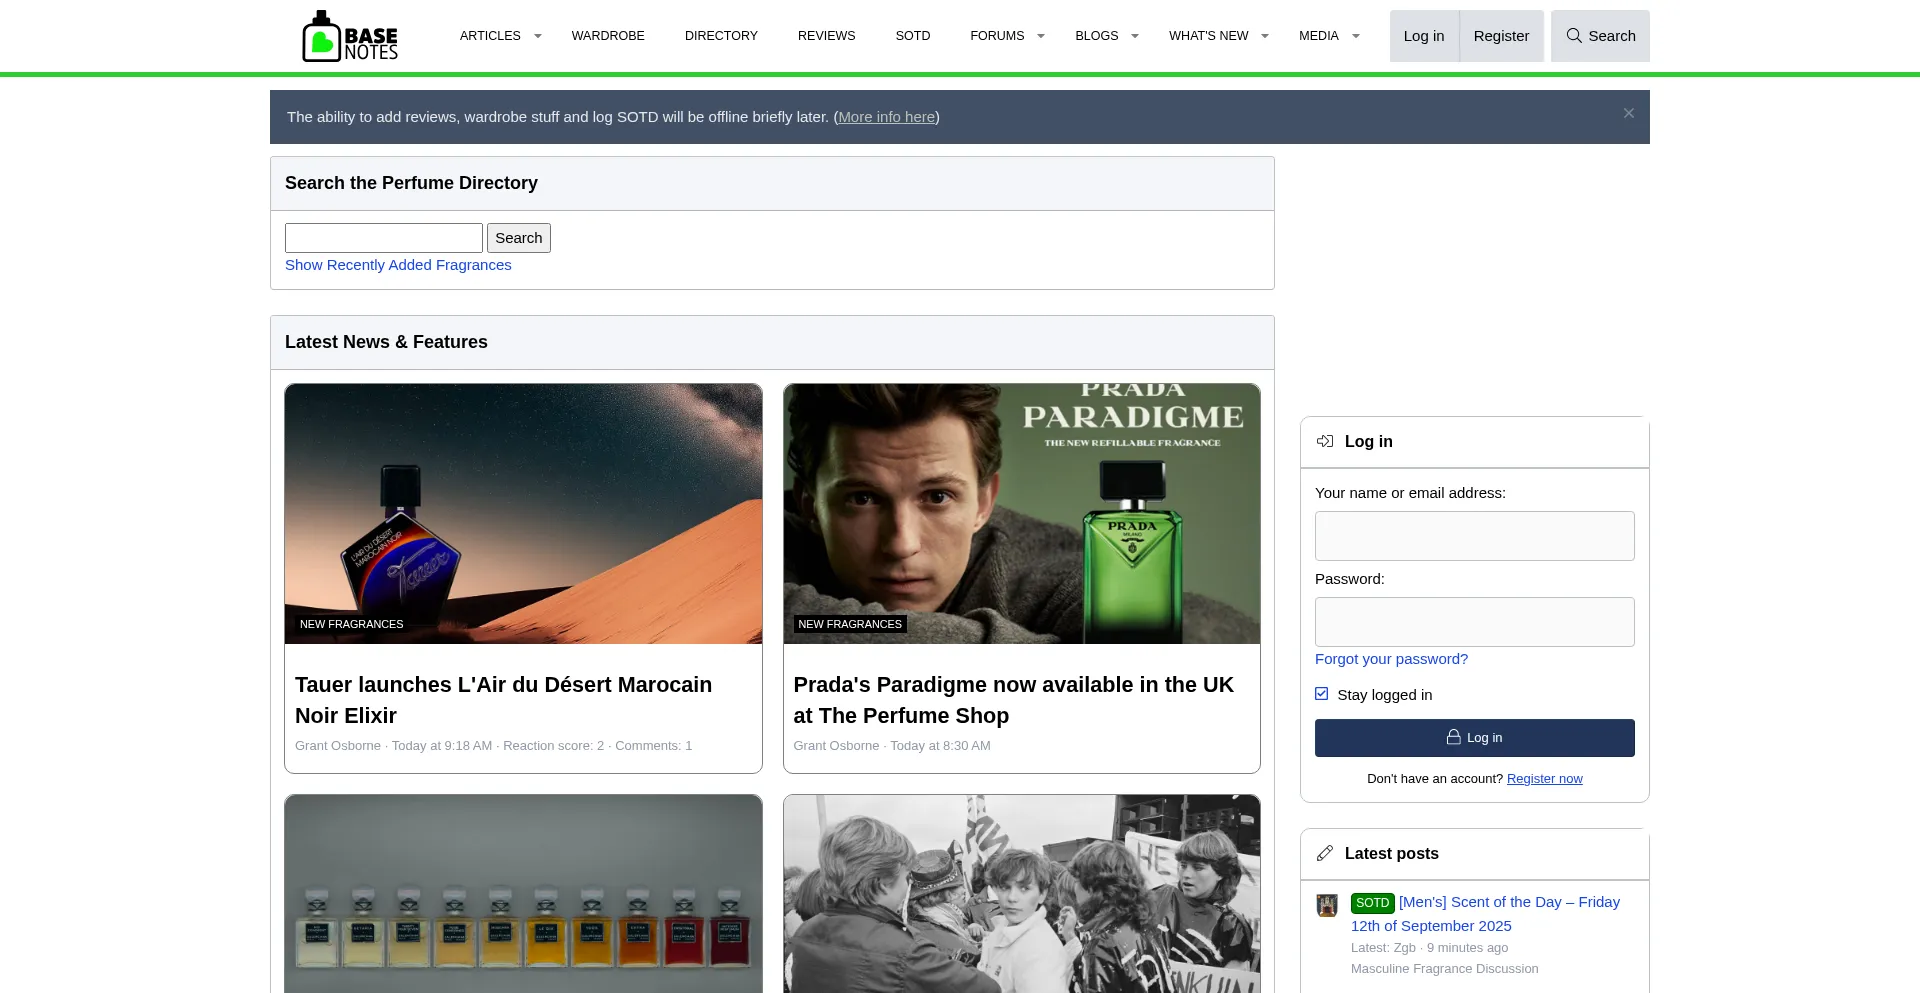Click 'Reaction score: 2' text
Viewport: 1920px width, 993px height.
point(553,746)
